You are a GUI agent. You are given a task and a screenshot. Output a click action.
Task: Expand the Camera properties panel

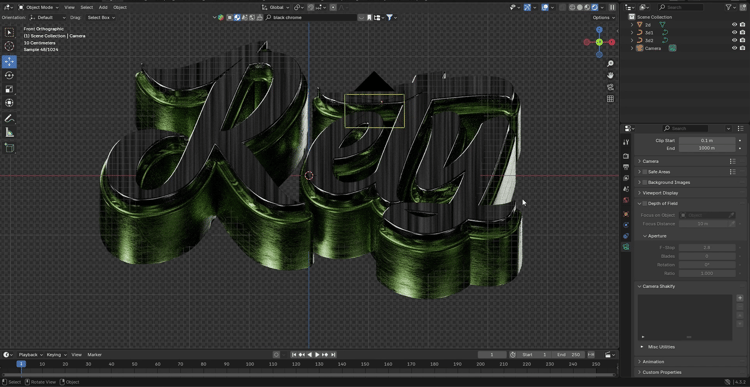point(651,161)
